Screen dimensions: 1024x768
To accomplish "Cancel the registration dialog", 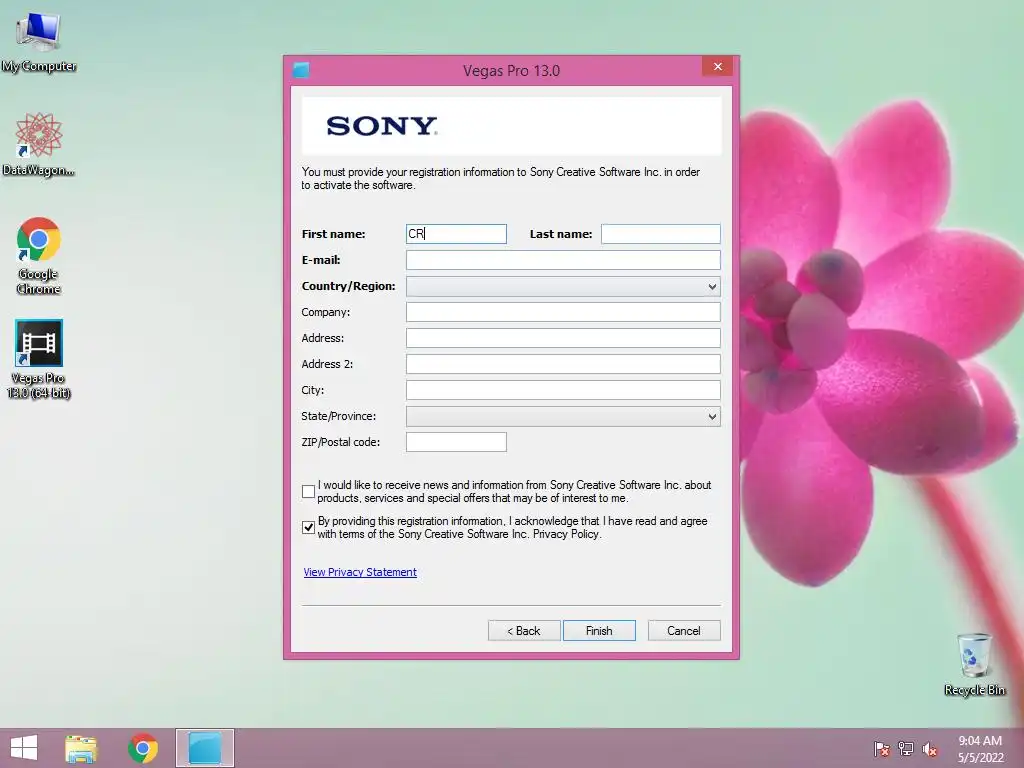I will (684, 631).
